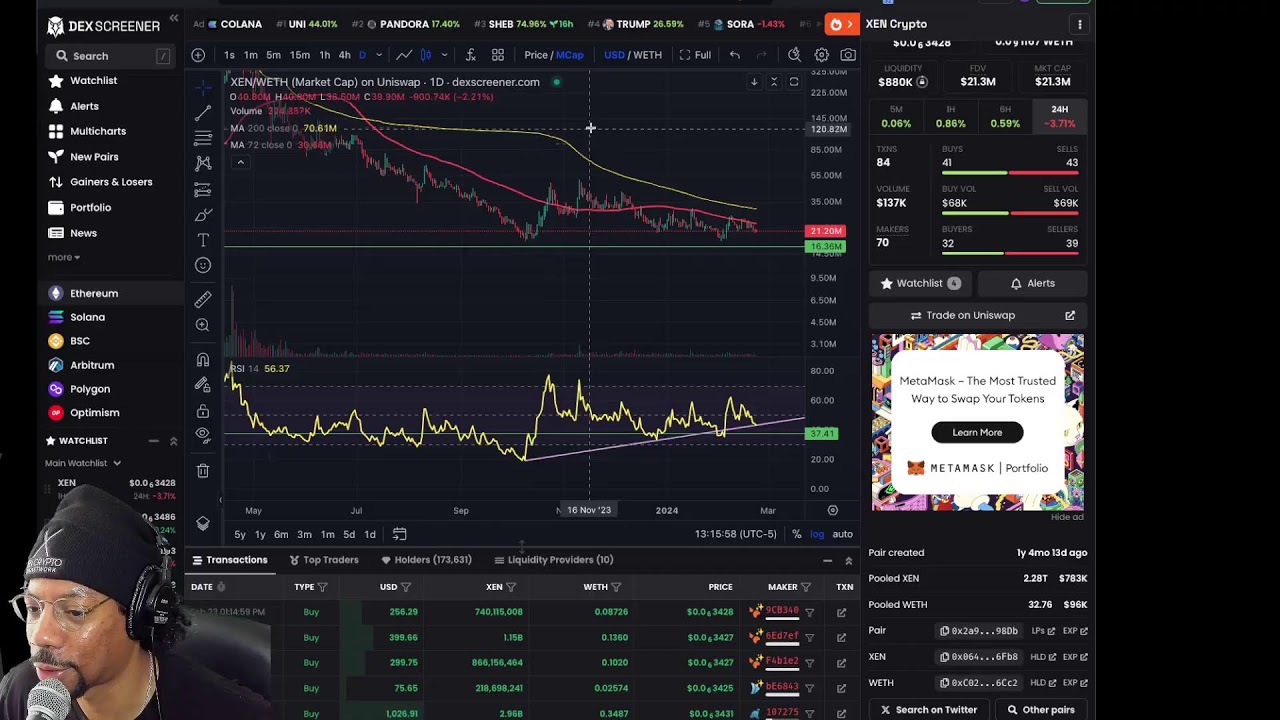Open the indicators fx menu
Image resolution: width=1280 pixels, height=720 pixels.
tap(470, 55)
